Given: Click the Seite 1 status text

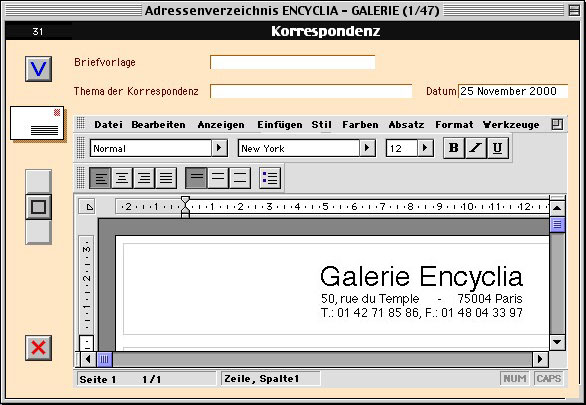Looking at the screenshot, I should (98, 380).
